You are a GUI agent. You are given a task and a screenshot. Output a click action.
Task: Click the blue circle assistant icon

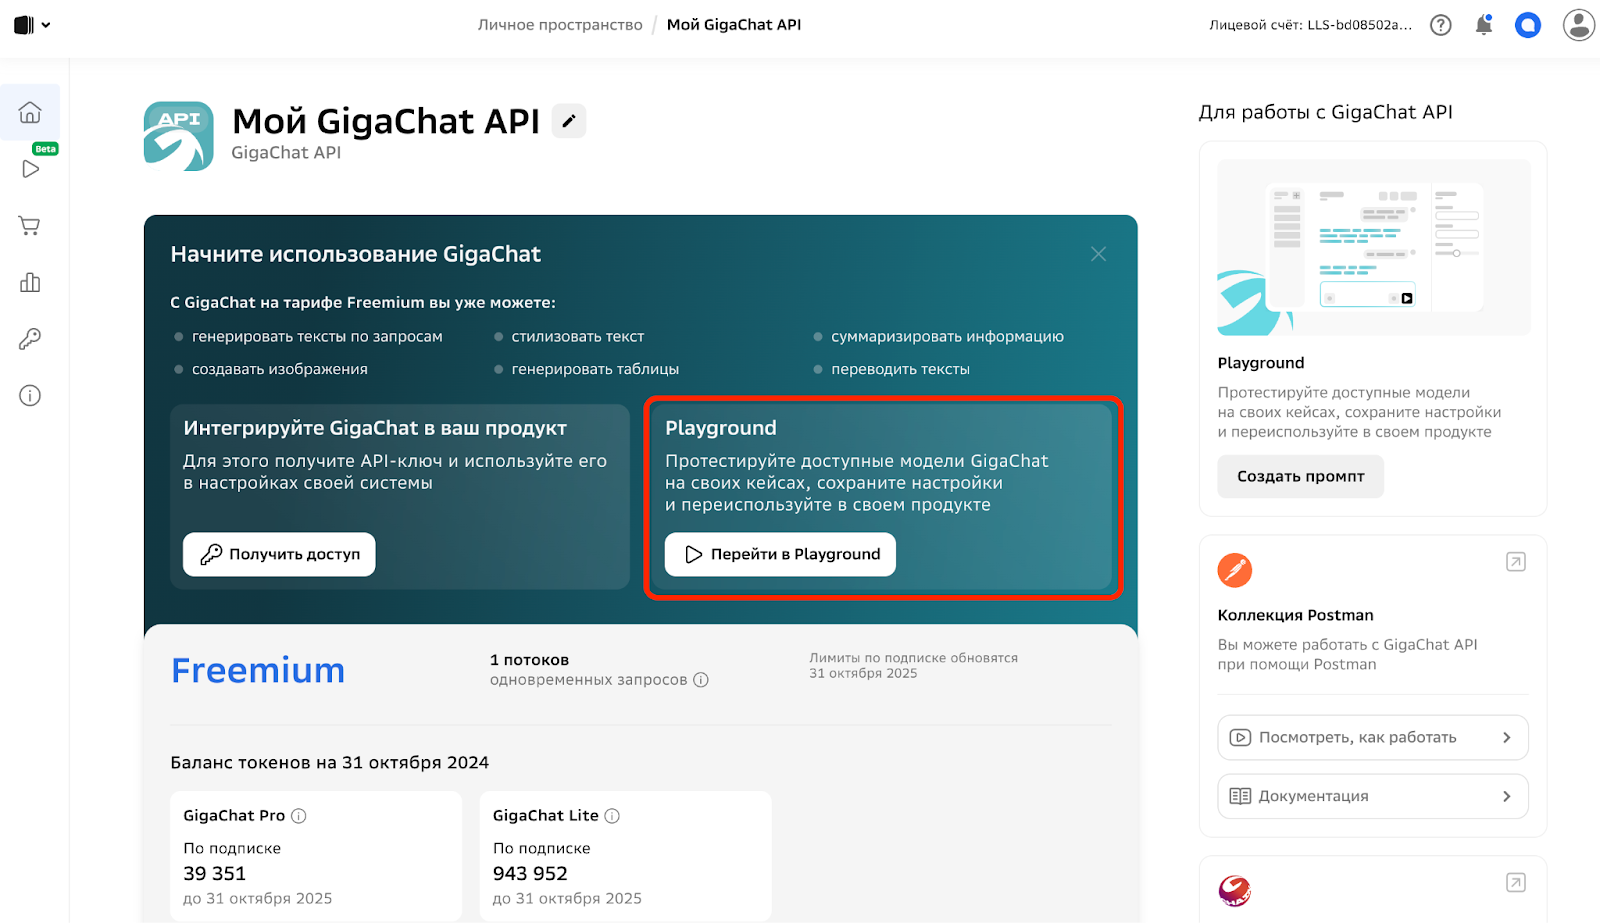(1528, 25)
